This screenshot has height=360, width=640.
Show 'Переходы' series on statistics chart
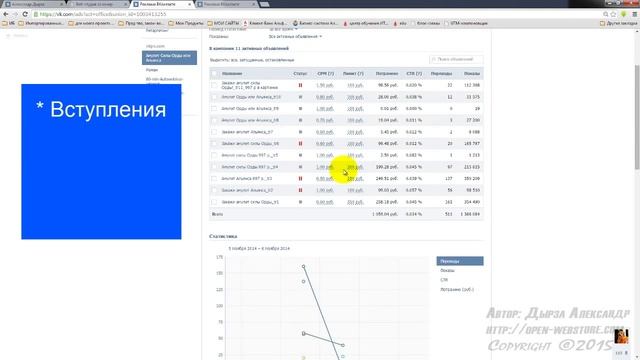tap(460, 261)
